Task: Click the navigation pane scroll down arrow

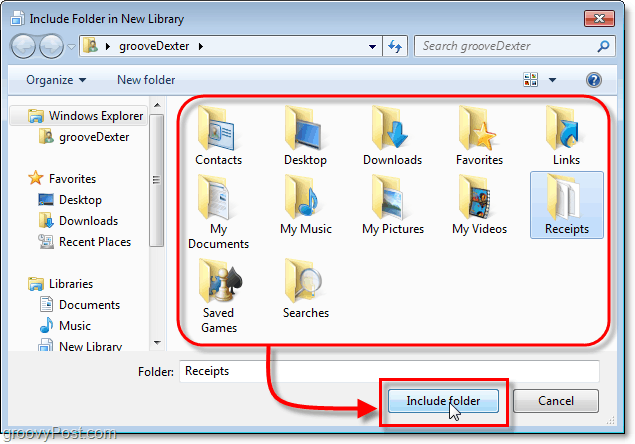Action: click(157, 343)
